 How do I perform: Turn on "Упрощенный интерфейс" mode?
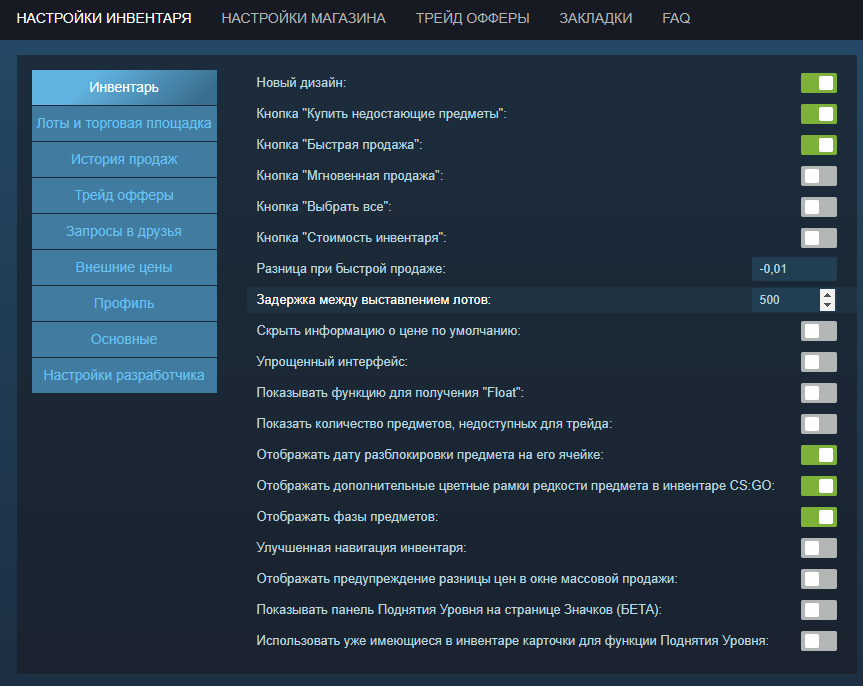[819, 361]
